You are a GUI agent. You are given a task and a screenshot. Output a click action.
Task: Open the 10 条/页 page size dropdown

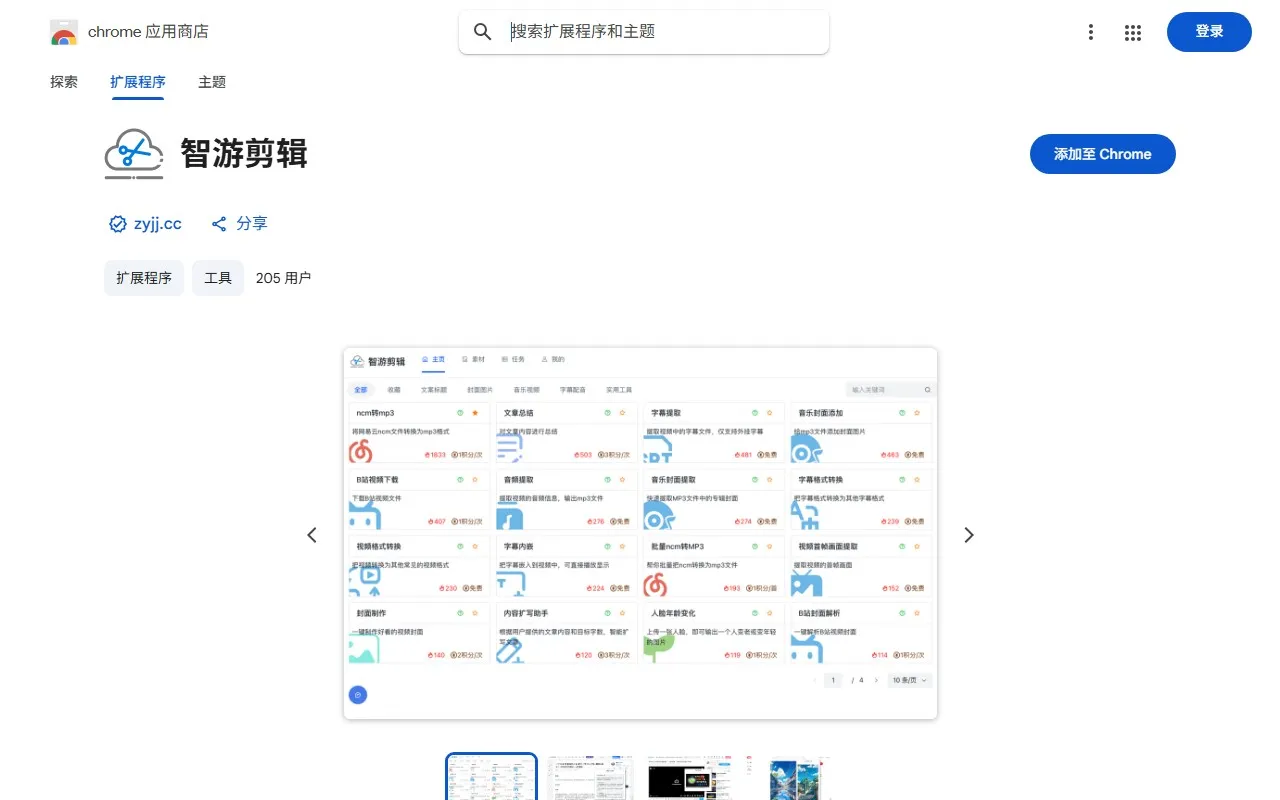click(x=906, y=680)
